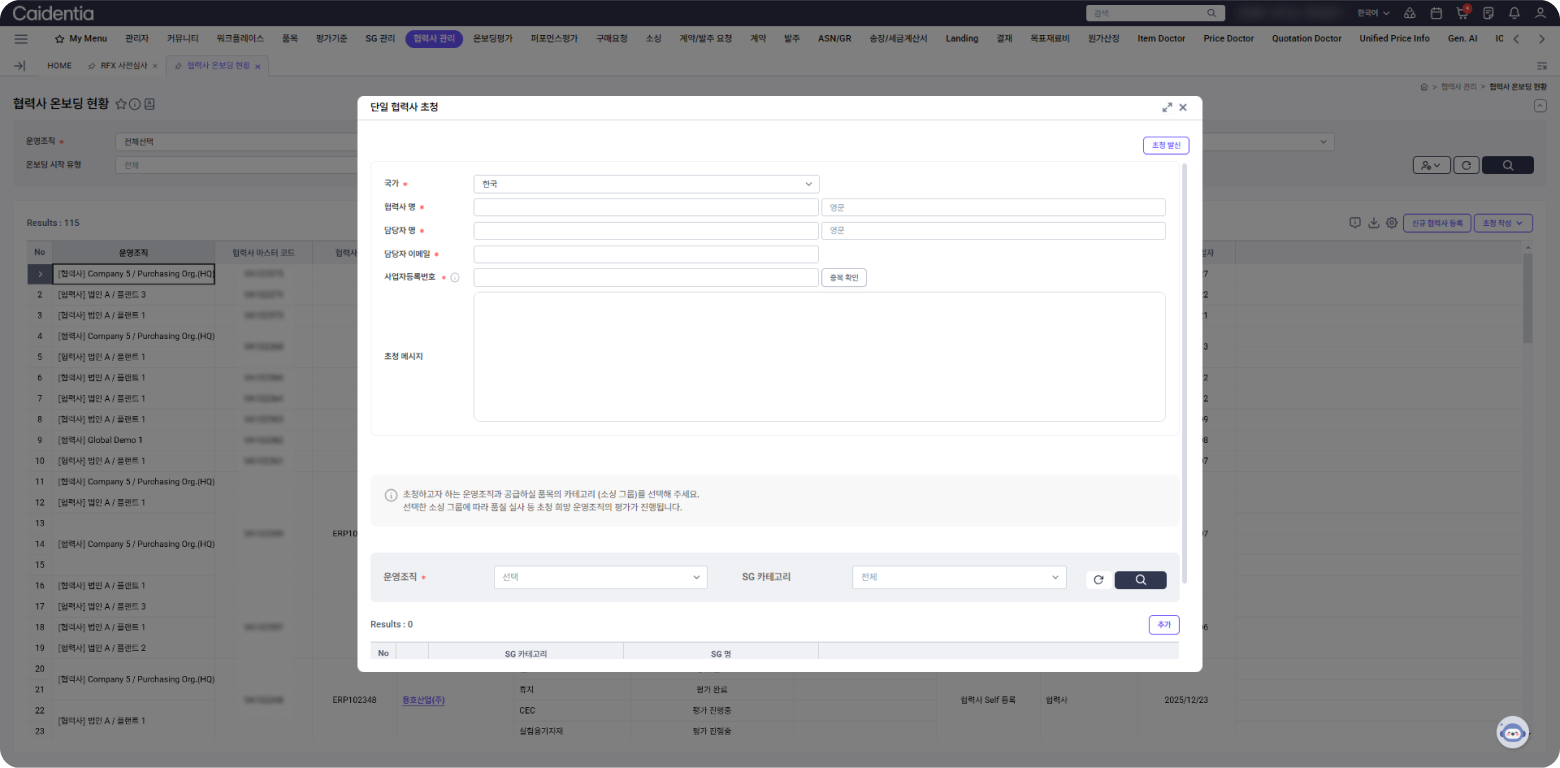
Task: Open the shopping cart in the top bar
Action: (x=1462, y=13)
